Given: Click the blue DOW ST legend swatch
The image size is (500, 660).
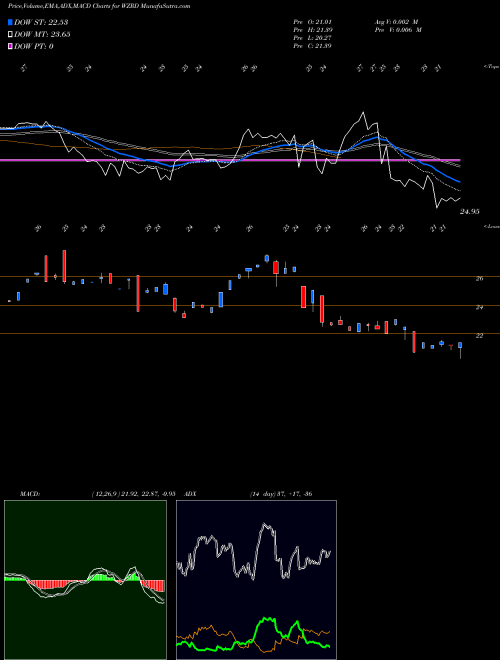Looking at the screenshot, I should [x=10, y=22].
